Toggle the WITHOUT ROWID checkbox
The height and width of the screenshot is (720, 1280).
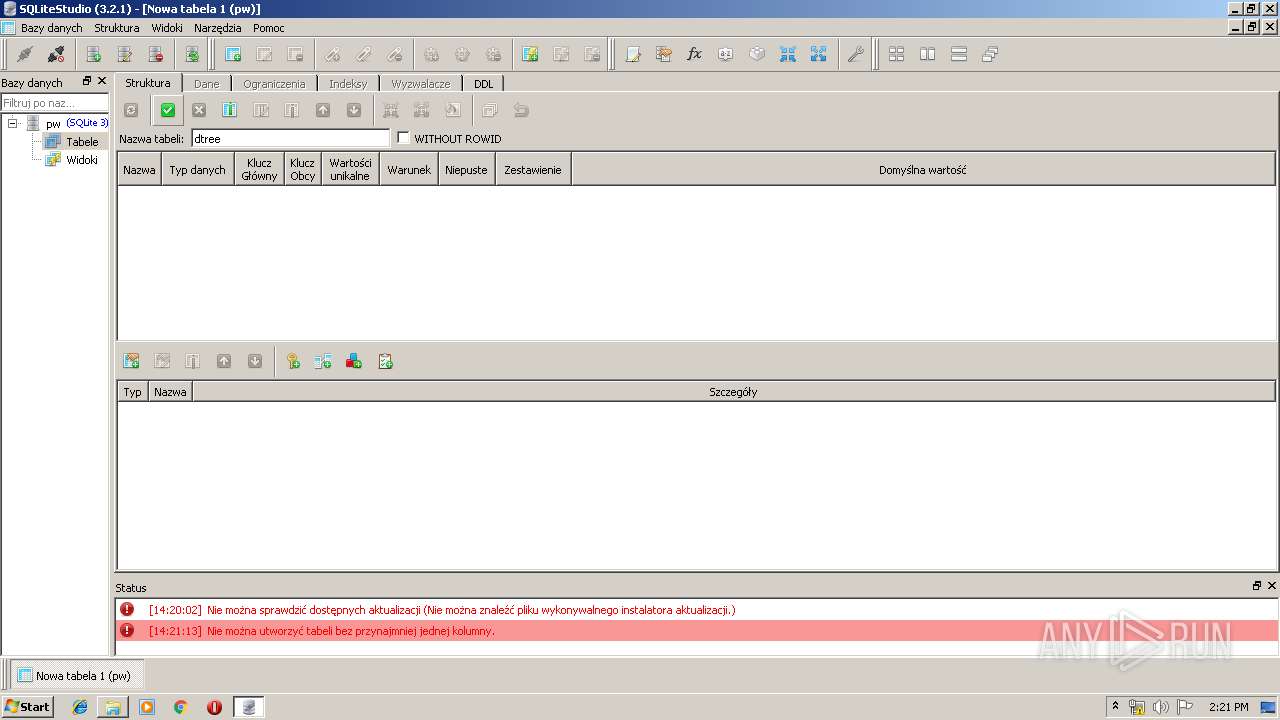pos(404,138)
